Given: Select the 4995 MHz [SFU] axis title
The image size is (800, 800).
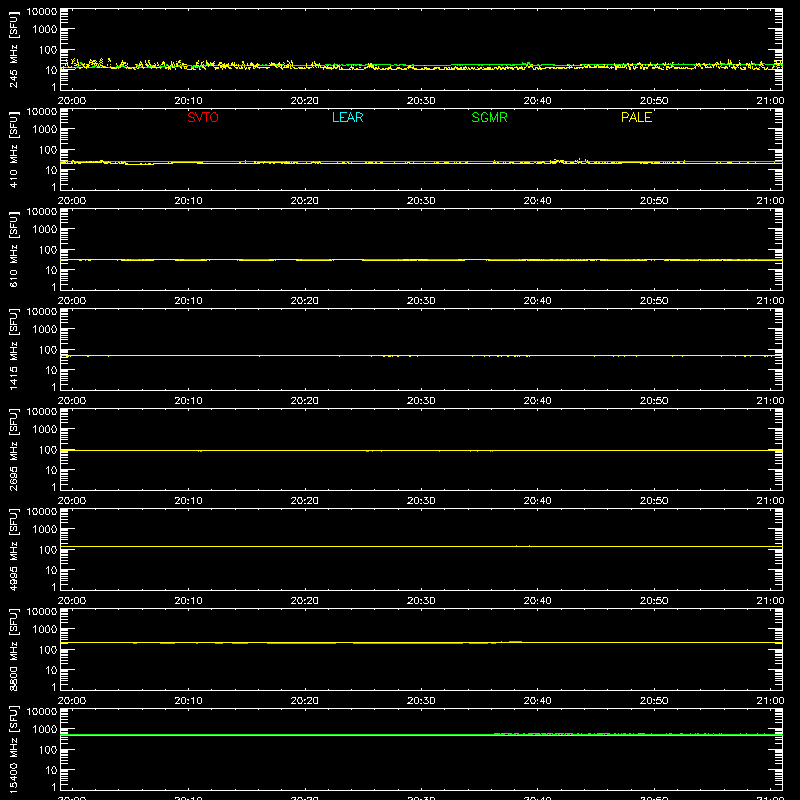Looking at the screenshot, I should pyautogui.click(x=13, y=549).
